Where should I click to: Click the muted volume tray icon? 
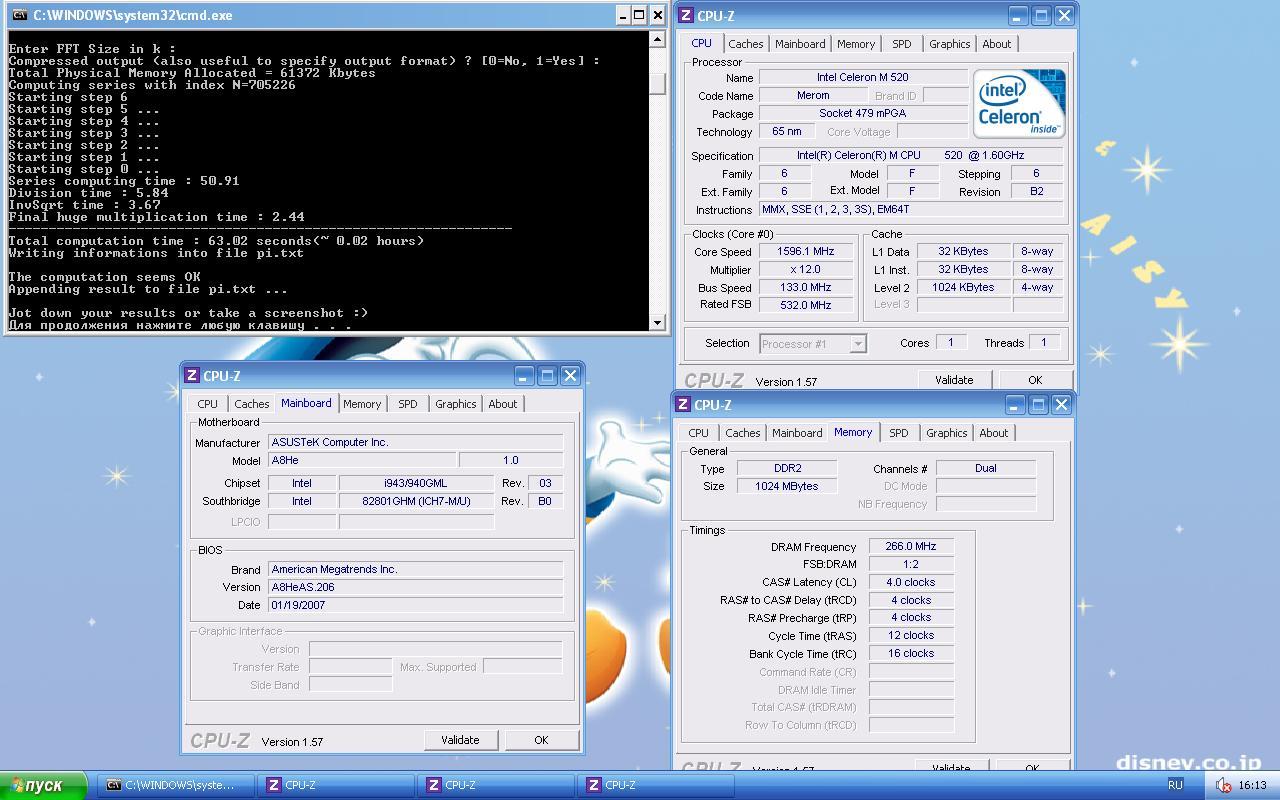1223,785
